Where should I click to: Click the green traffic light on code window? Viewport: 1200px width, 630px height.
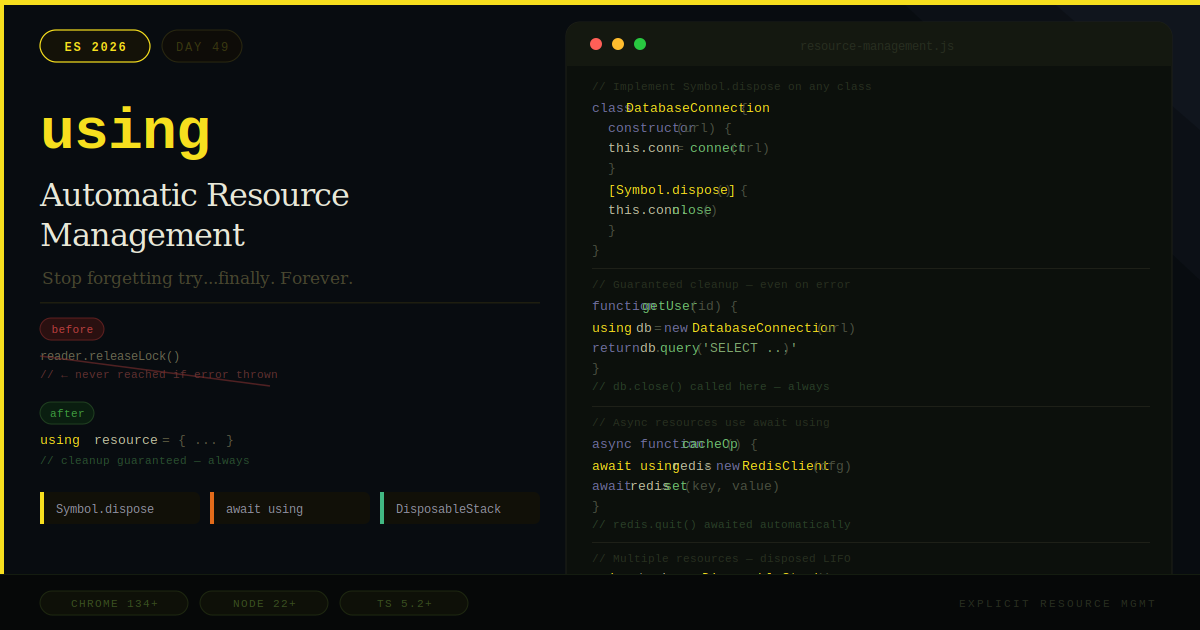[639, 44]
